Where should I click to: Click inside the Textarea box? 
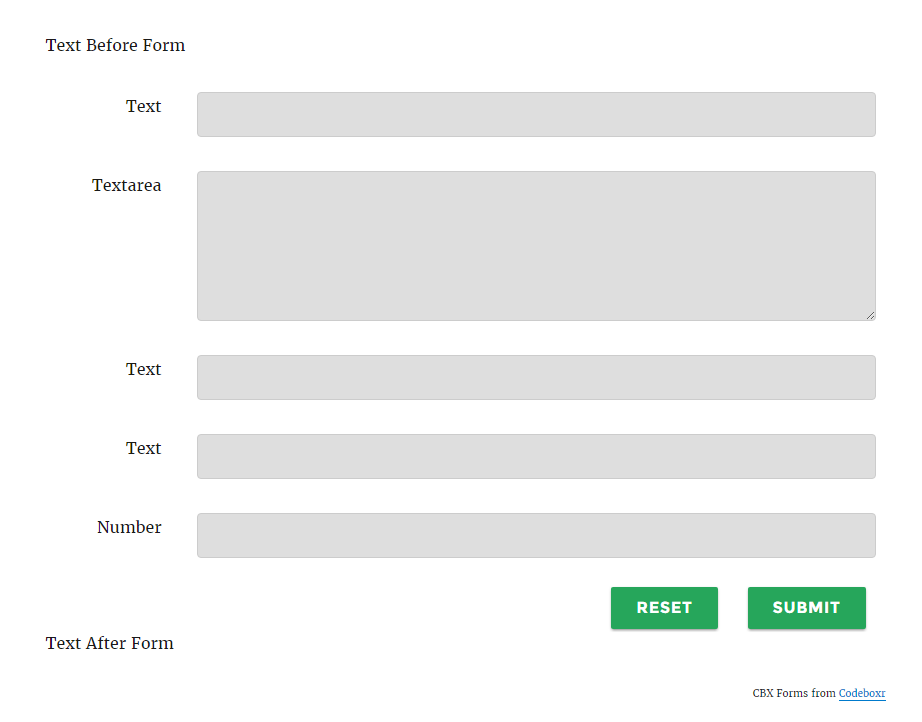tap(536, 246)
